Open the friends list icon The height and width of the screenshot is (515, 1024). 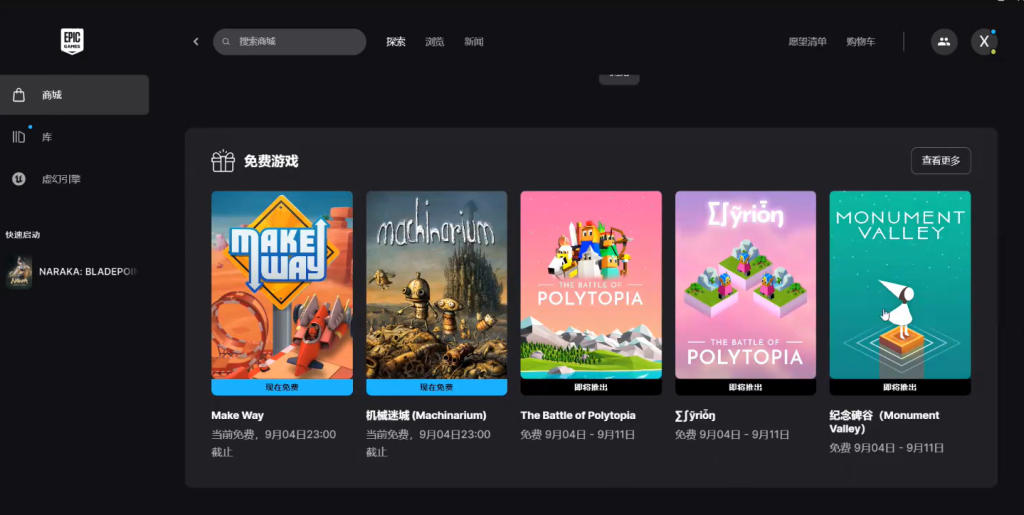pos(943,41)
